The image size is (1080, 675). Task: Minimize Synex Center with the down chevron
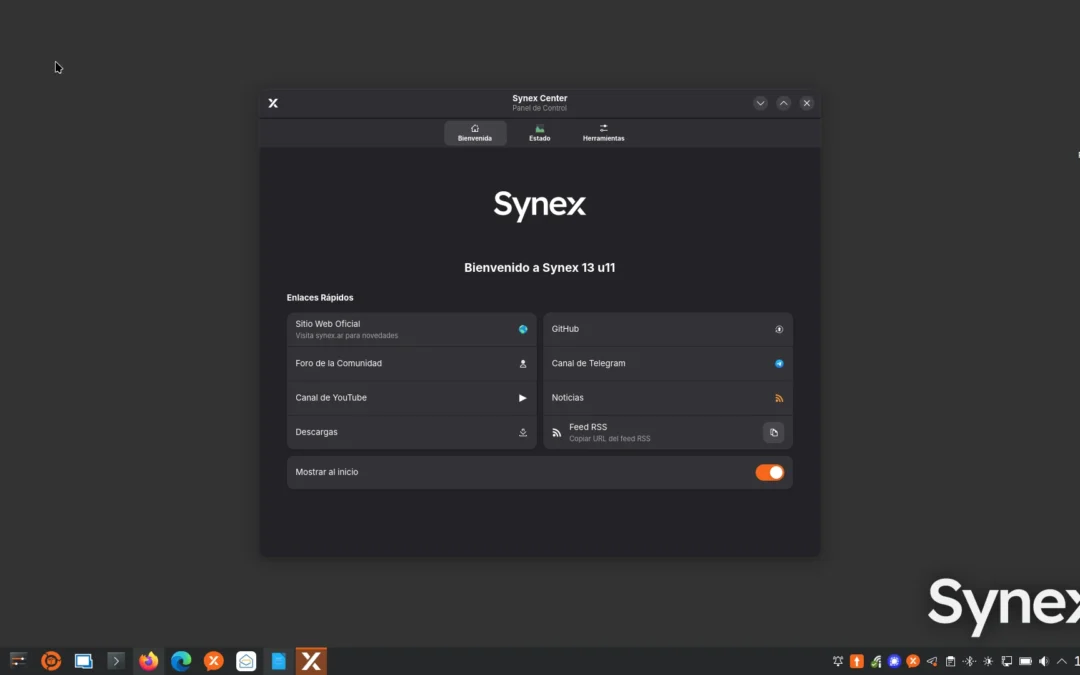click(760, 103)
